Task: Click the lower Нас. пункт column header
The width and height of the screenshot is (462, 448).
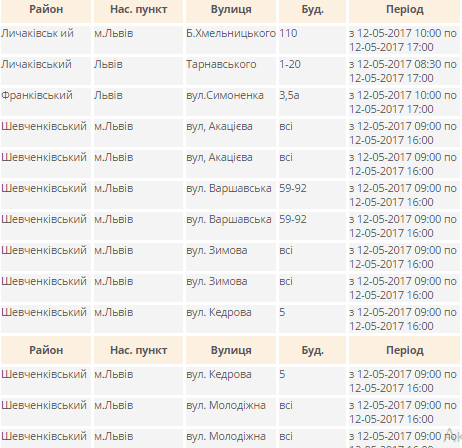Action: tap(138, 350)
